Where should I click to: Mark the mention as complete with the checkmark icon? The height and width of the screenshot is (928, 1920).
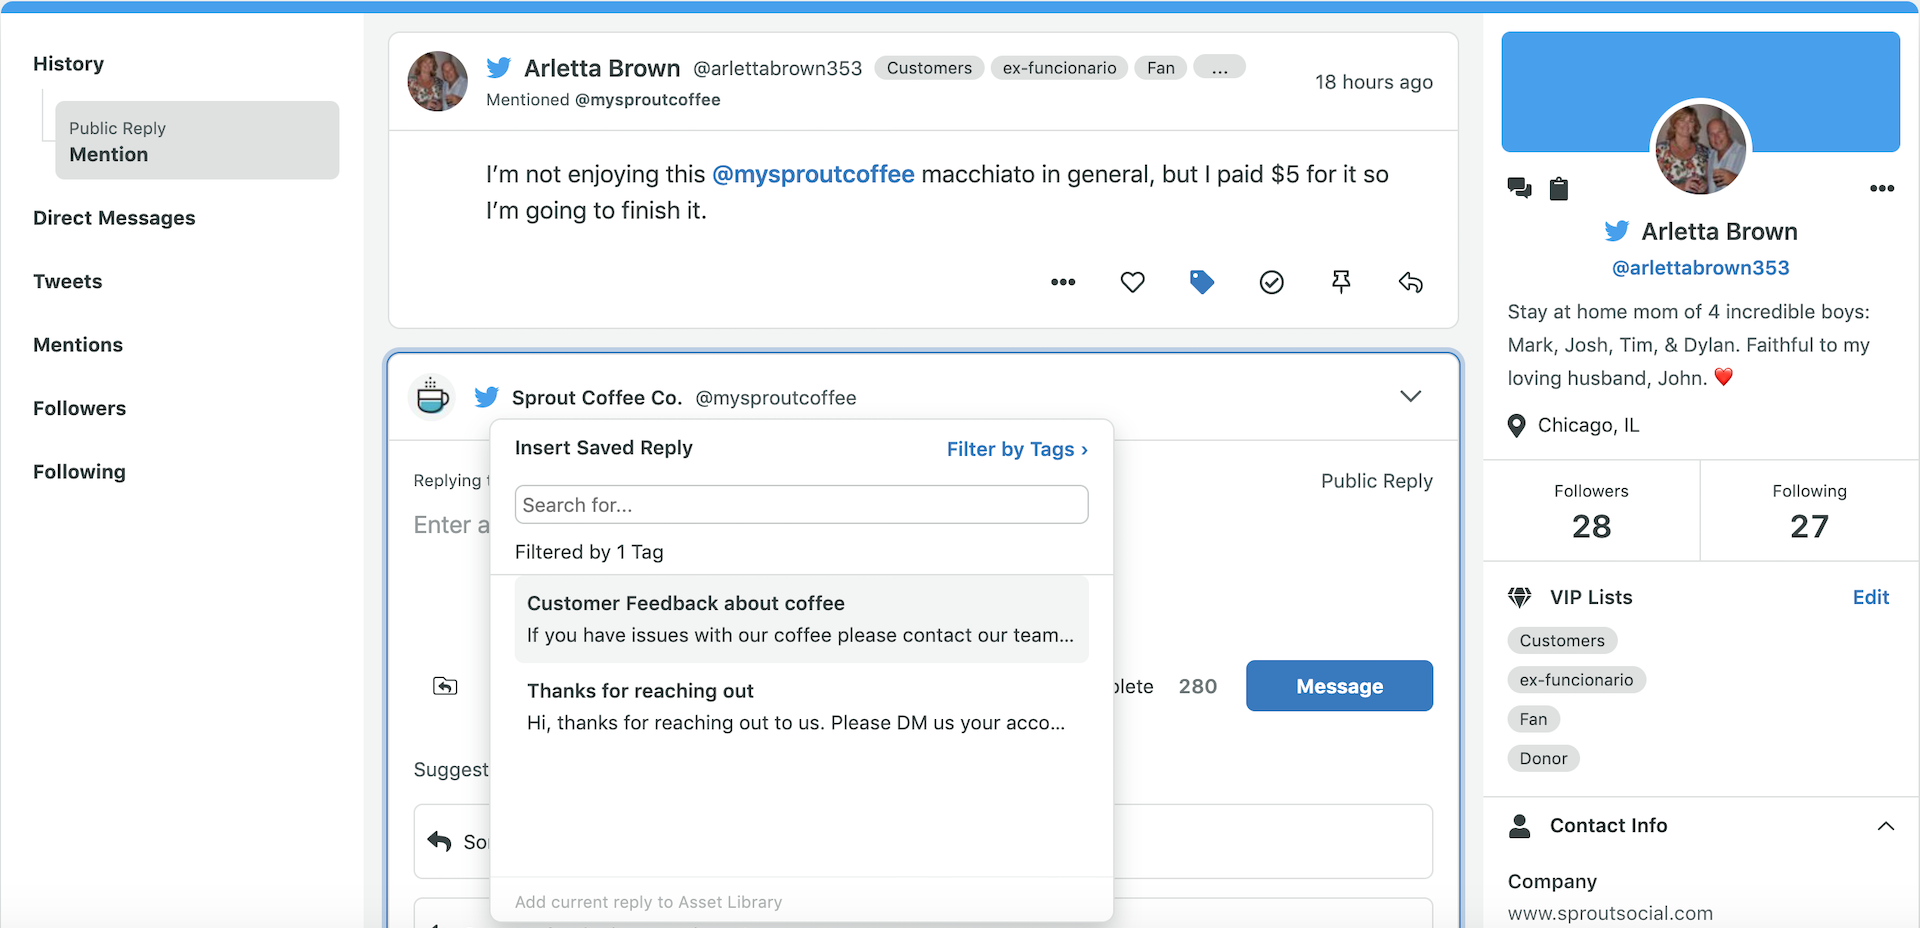coord(1271,282)
